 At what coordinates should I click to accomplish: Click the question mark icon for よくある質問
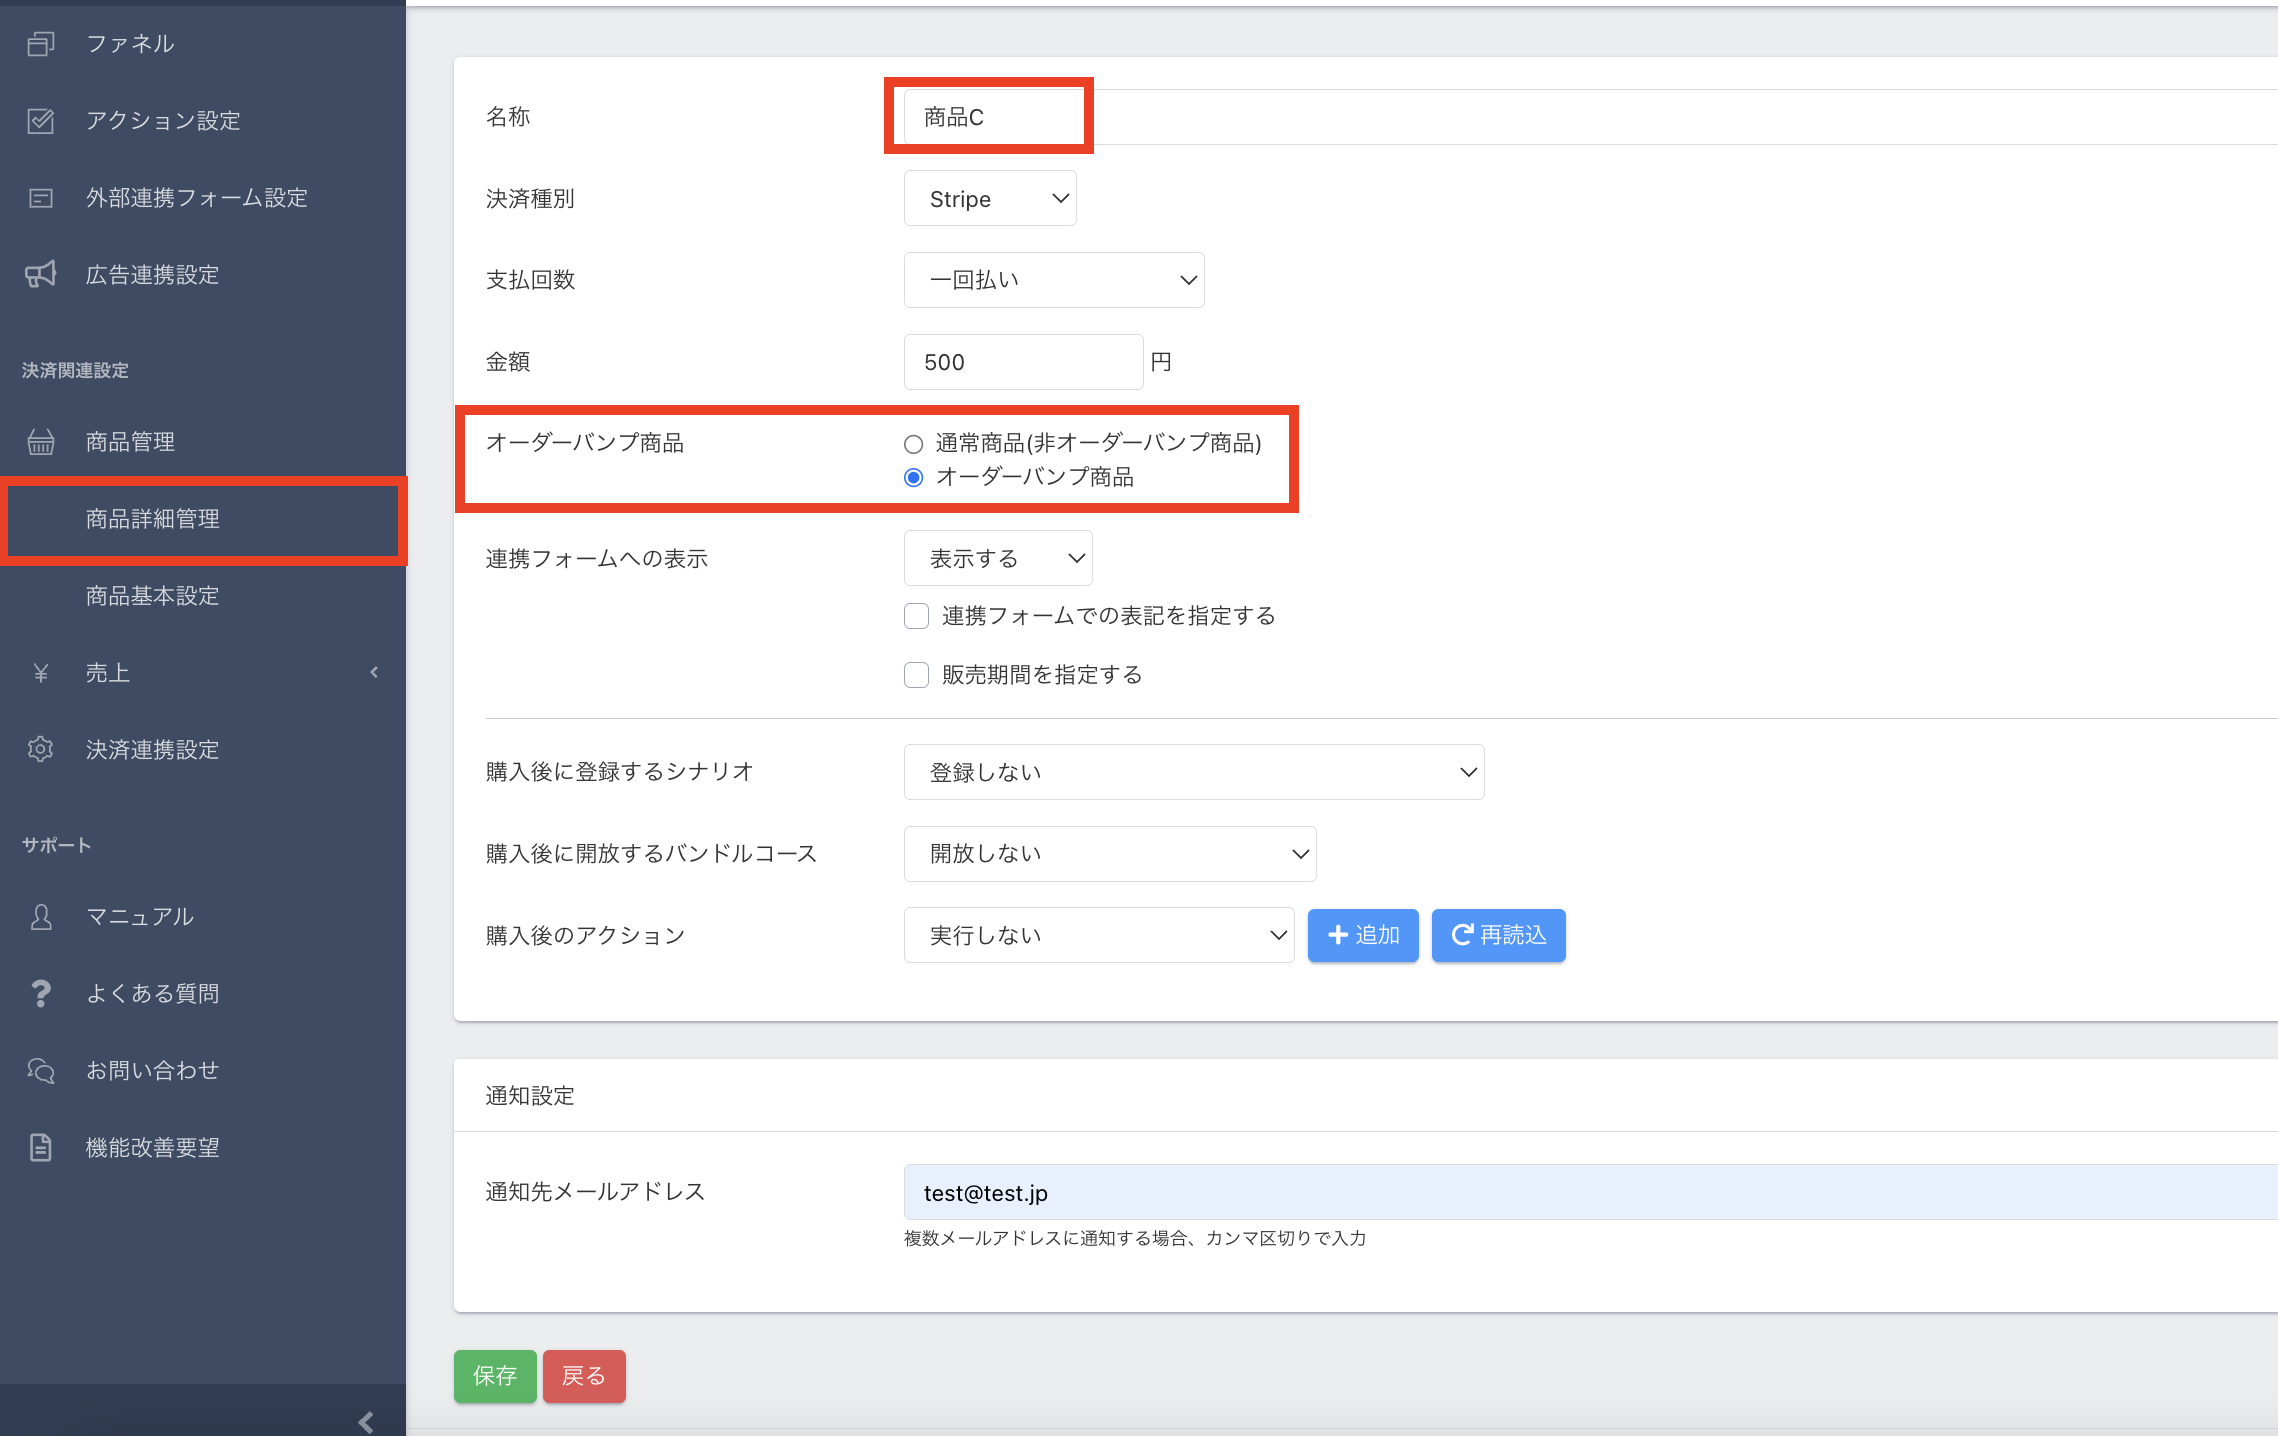click(40, 994)
